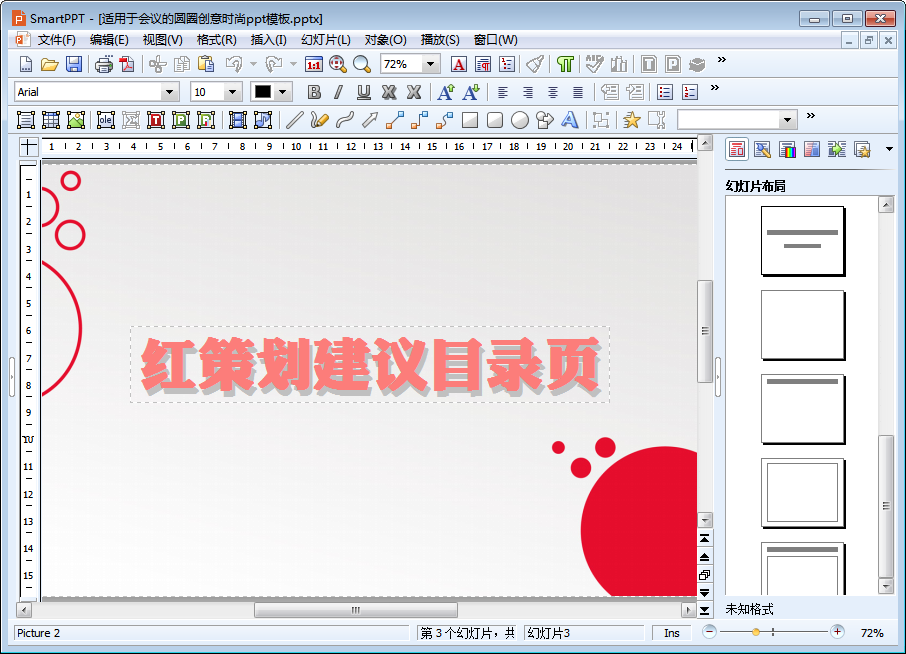
Task: Open the 文件(F) menu
Action: 56,40
